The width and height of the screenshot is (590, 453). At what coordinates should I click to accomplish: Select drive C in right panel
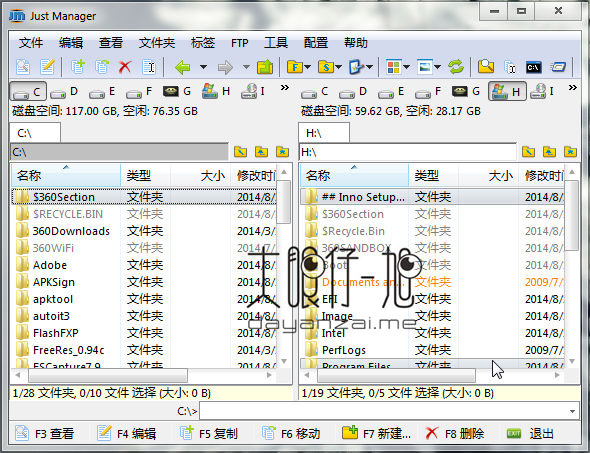click(315, 91)
